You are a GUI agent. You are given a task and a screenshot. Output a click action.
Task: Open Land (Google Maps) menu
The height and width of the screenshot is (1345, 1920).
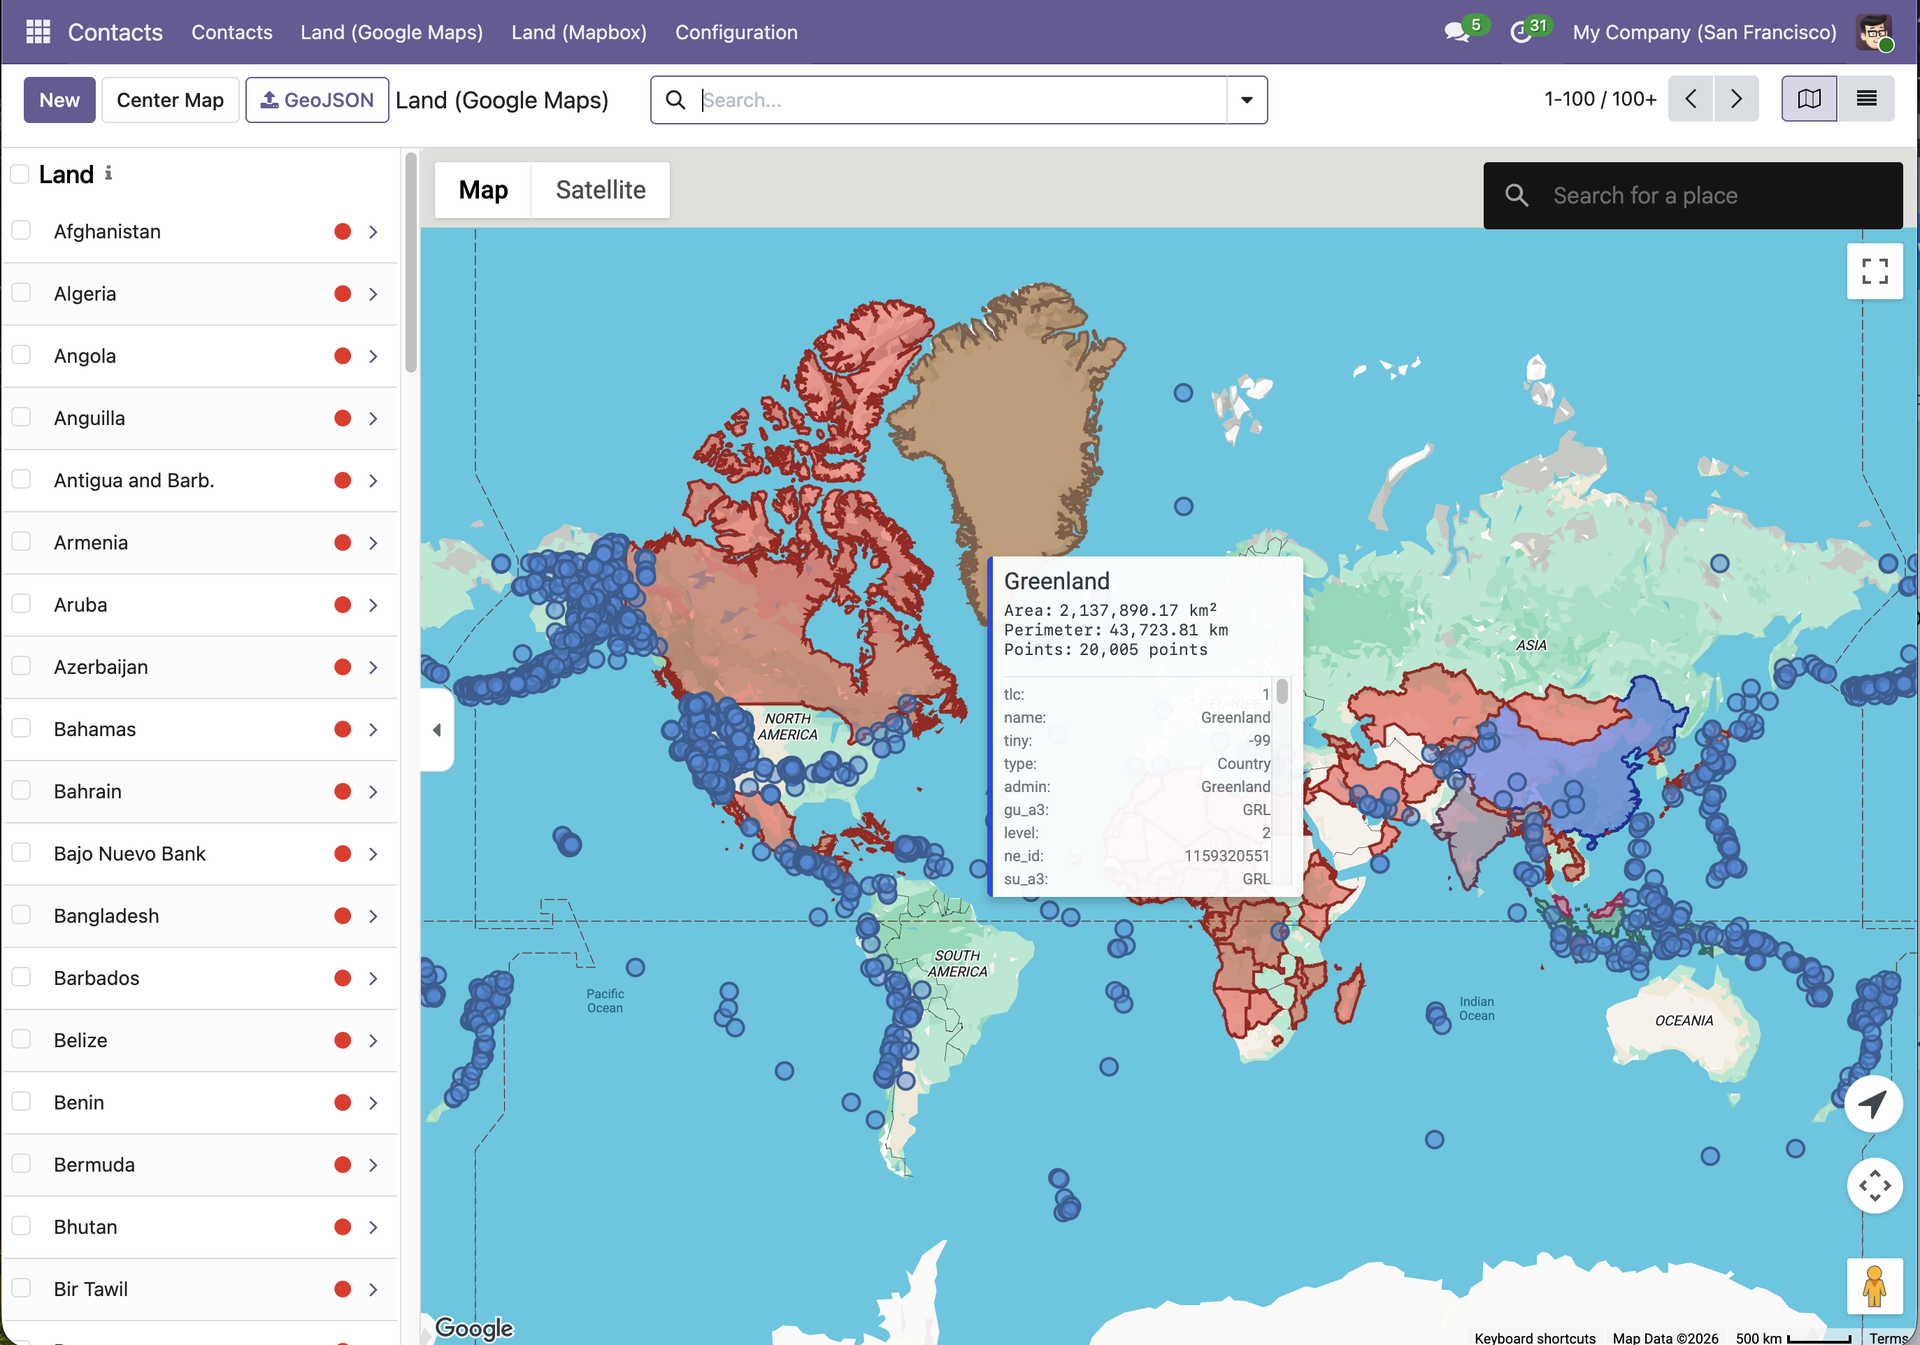(392, 32)
